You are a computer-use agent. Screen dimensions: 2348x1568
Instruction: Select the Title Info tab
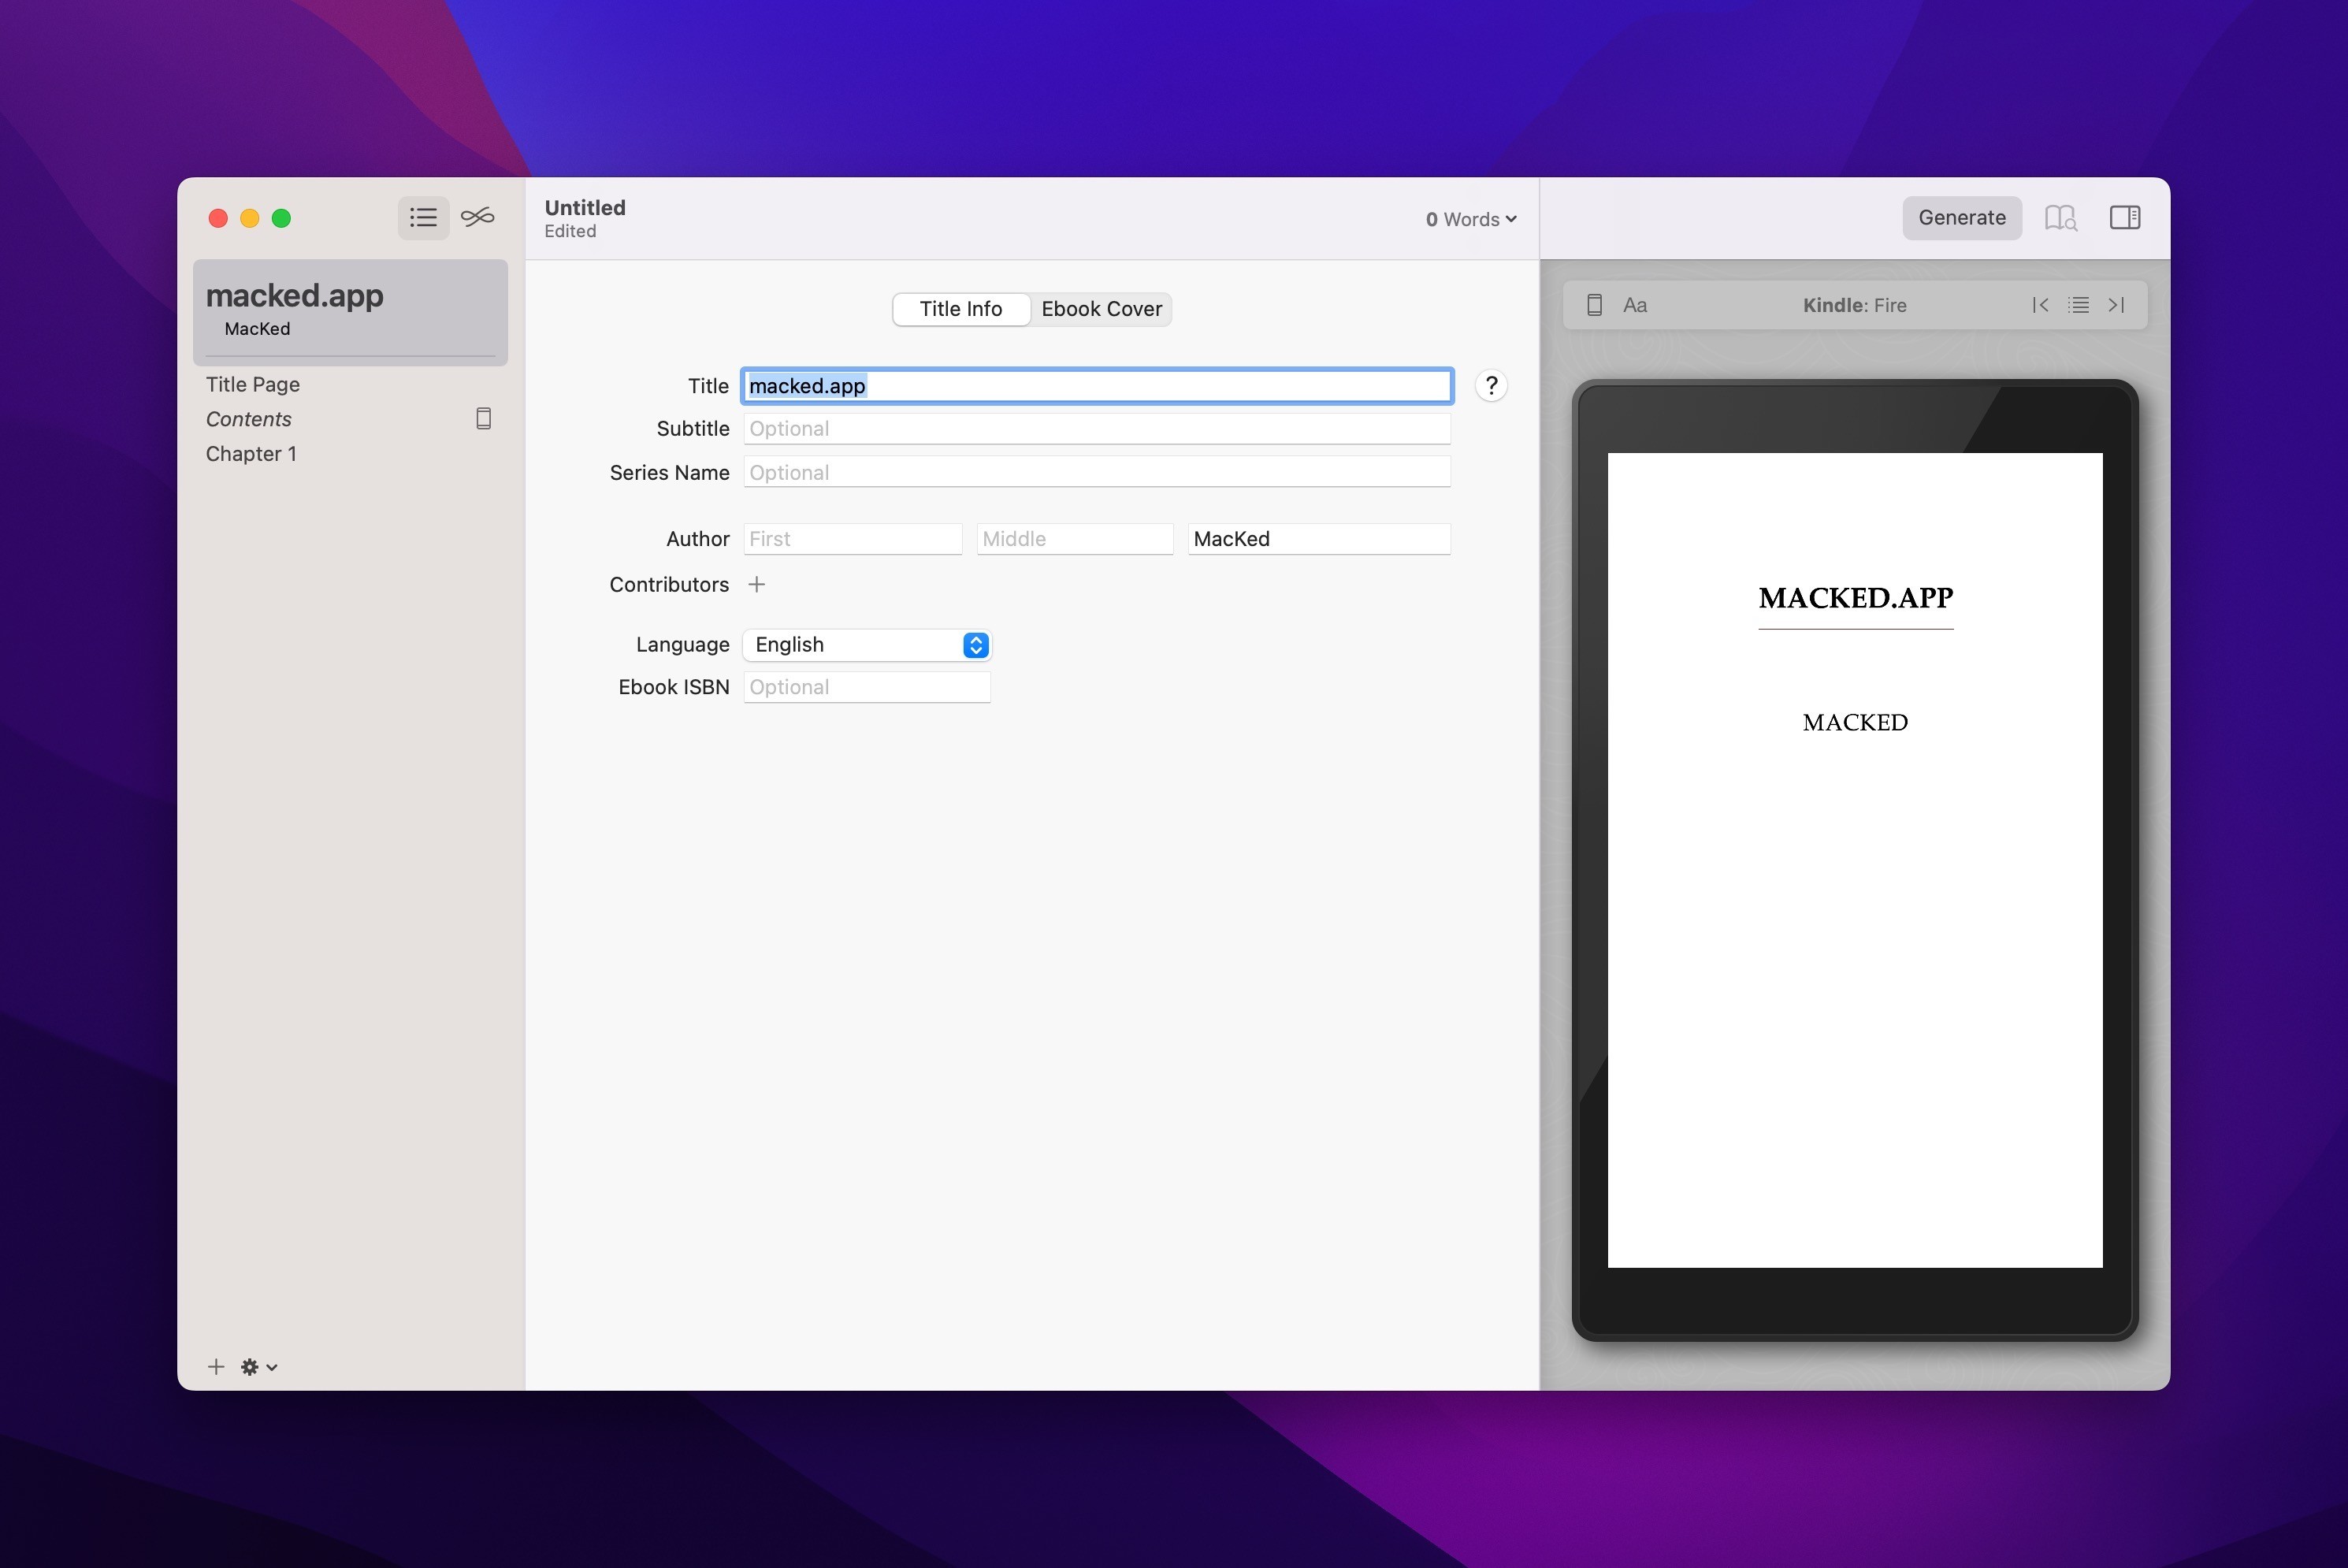960,309
